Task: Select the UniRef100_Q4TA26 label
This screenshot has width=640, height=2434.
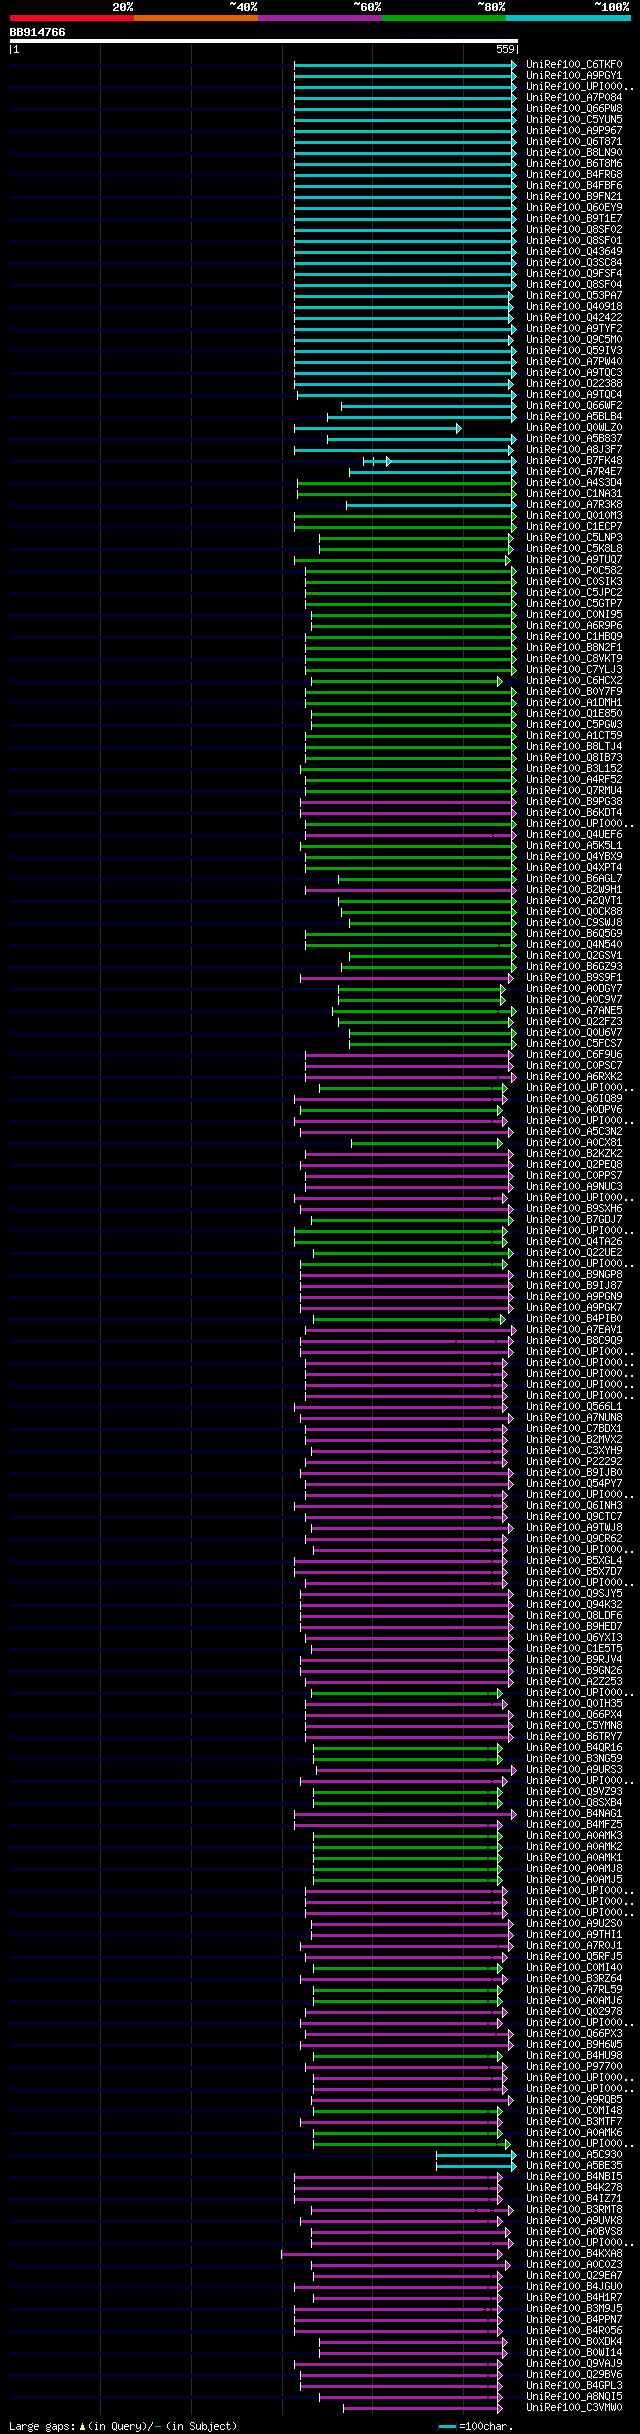Action: 574,1242
